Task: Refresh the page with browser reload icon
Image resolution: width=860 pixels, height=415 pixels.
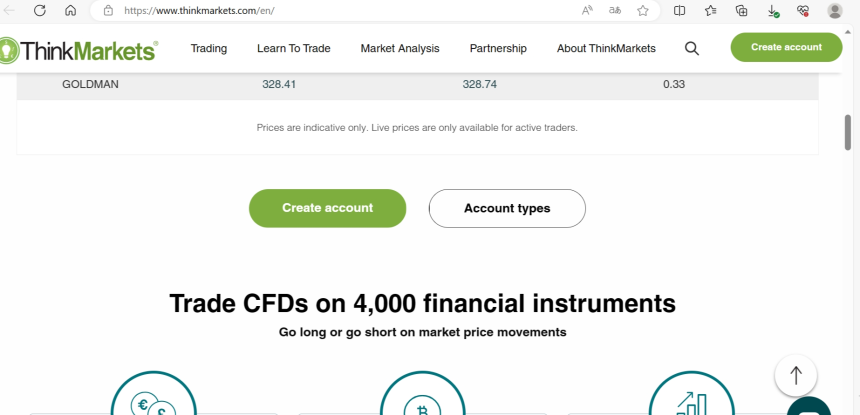Action: pos(40,10)
